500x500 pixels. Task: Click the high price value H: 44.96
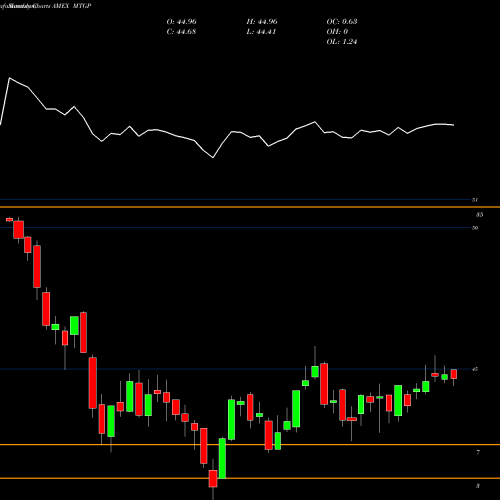pos(262,22)
